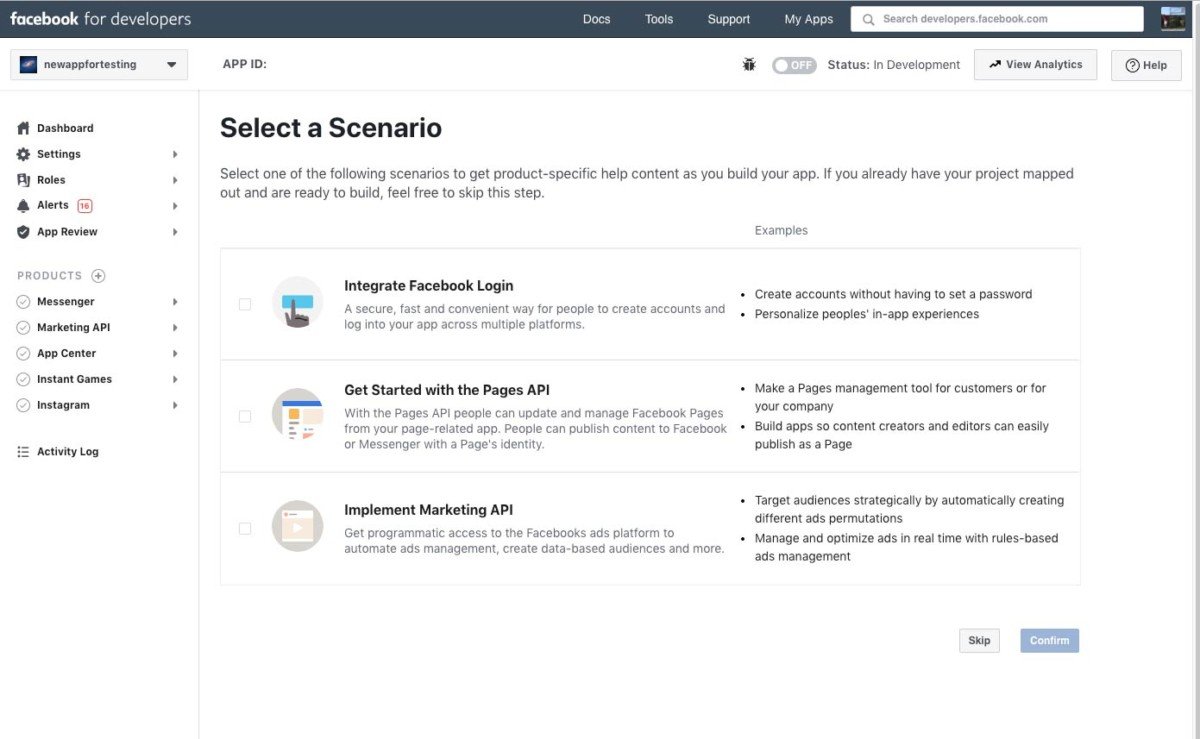Click the Marketing API checkmark circle icon
The image size is (1200, 739).
(x=23, y=328)
